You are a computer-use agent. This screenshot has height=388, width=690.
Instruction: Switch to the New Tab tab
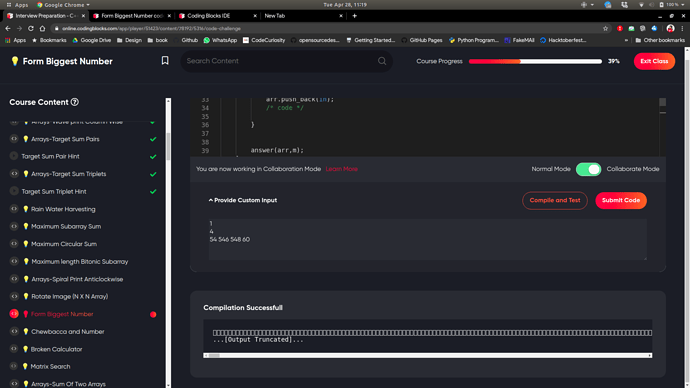[x=303, y=16]
